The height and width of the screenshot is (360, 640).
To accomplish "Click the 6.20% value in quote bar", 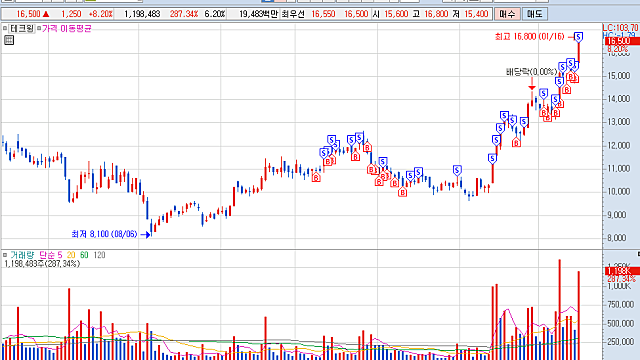I will (x=215, y=14).
